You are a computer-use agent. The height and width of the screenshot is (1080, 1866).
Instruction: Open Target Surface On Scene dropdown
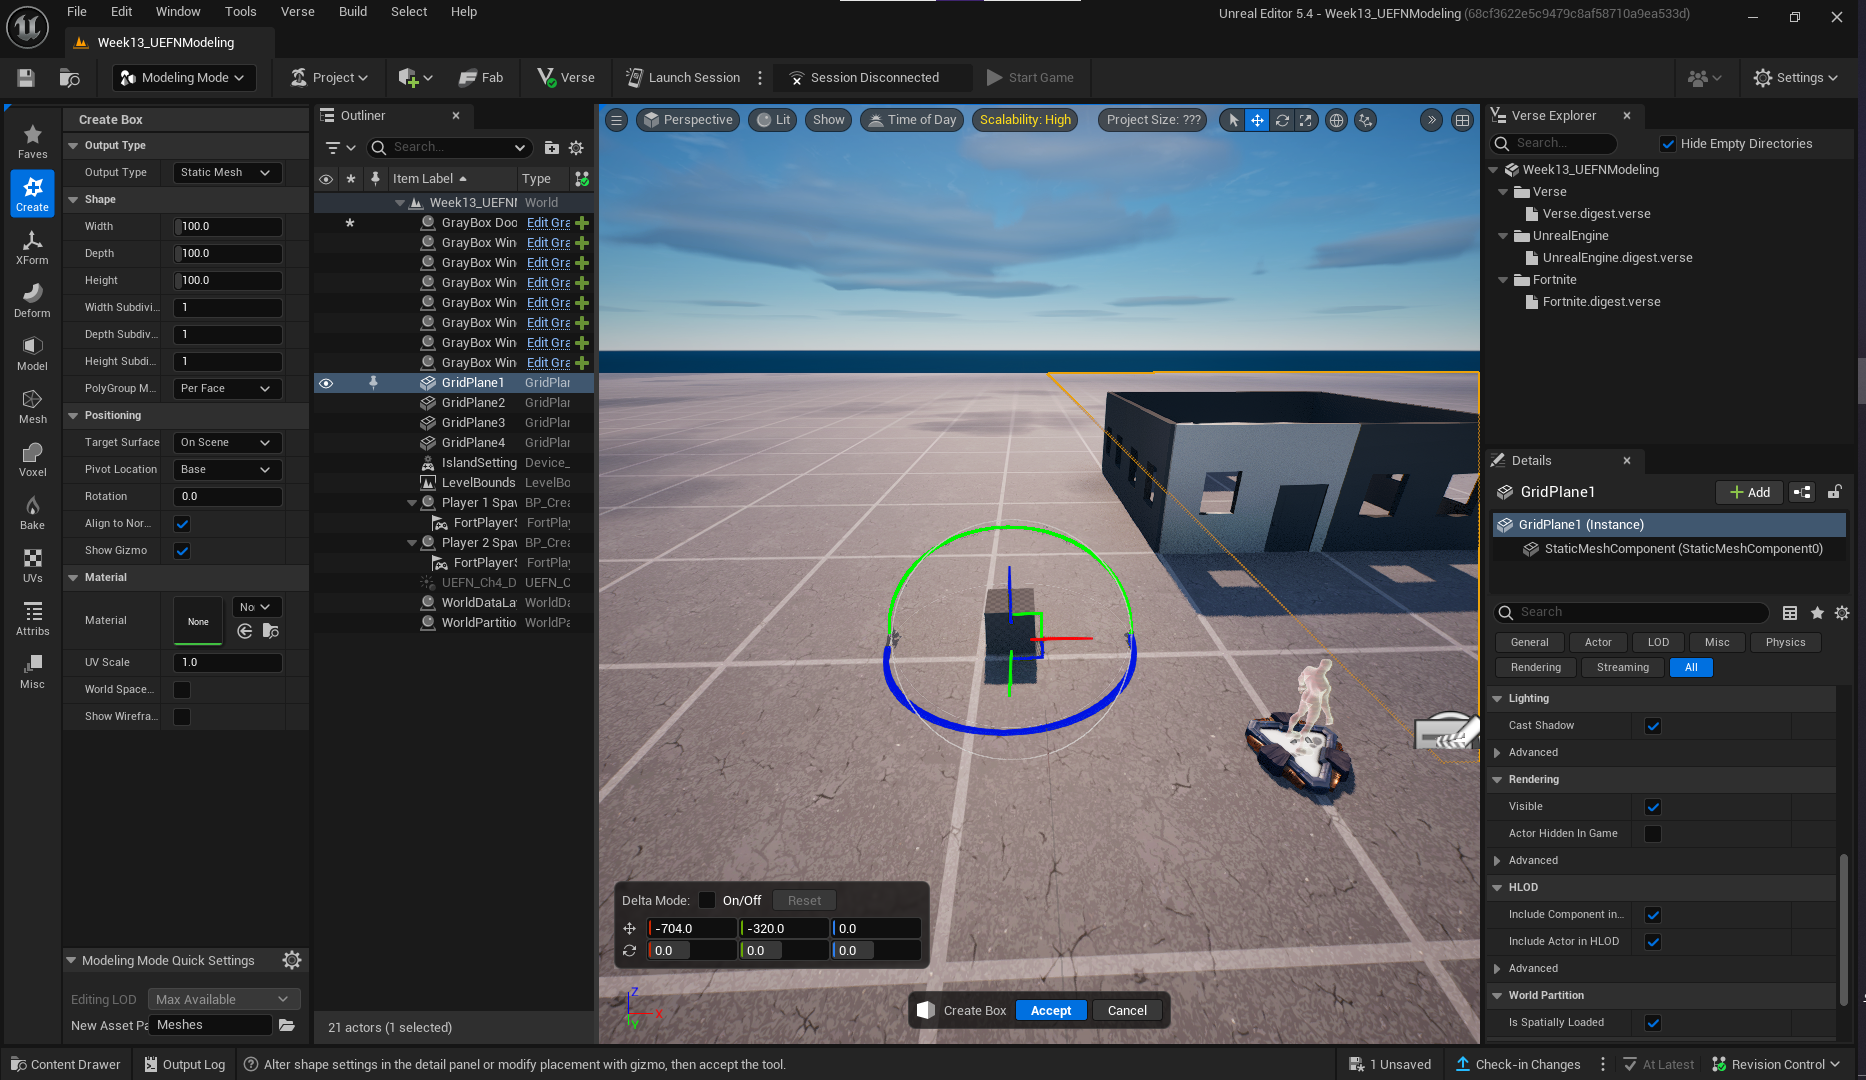[x=227, y=443]
